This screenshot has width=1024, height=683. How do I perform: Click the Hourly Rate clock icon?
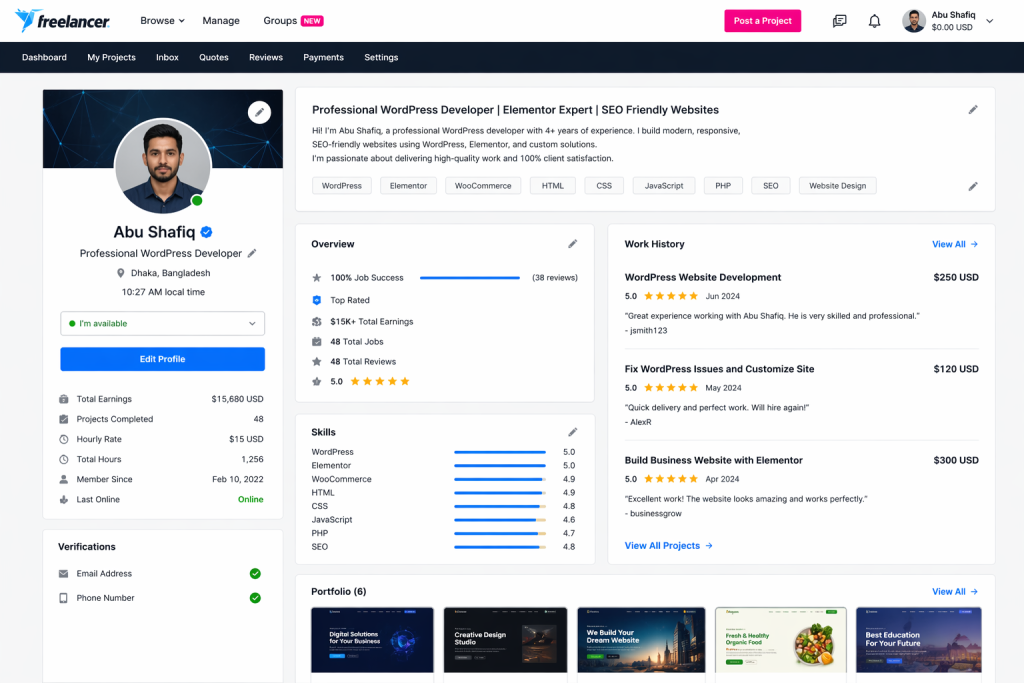point(63,439)
